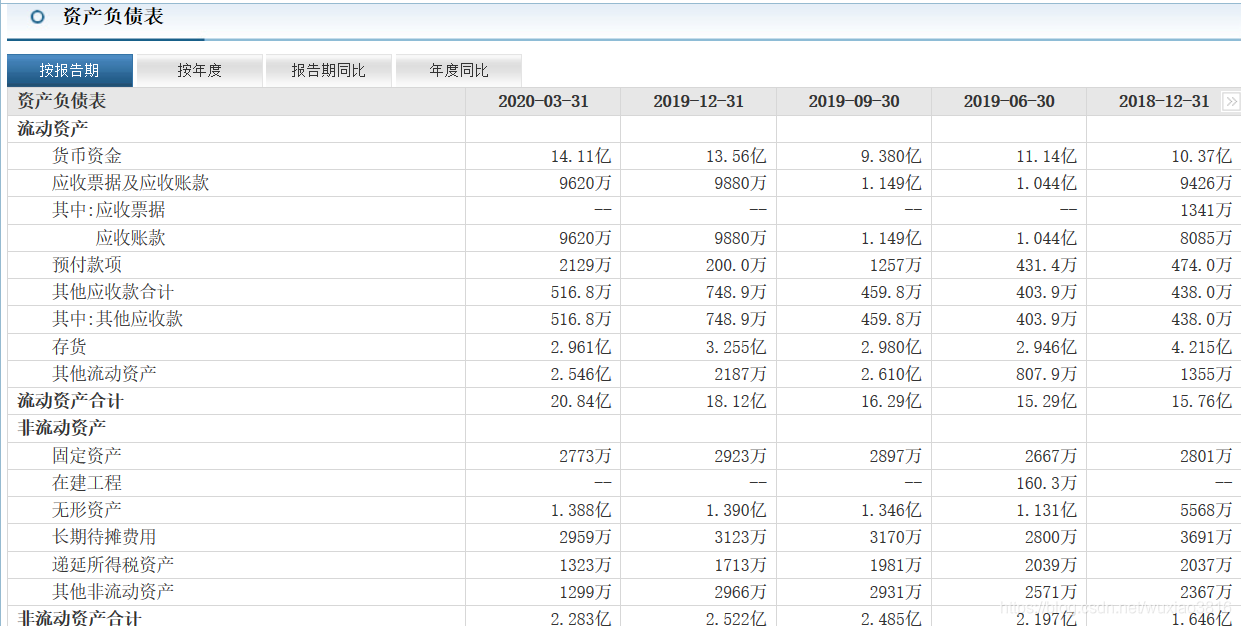Switch to the 按报告期 tab
The height and width of the screenshot is (626, 1241).
click(x=69, y=70)
